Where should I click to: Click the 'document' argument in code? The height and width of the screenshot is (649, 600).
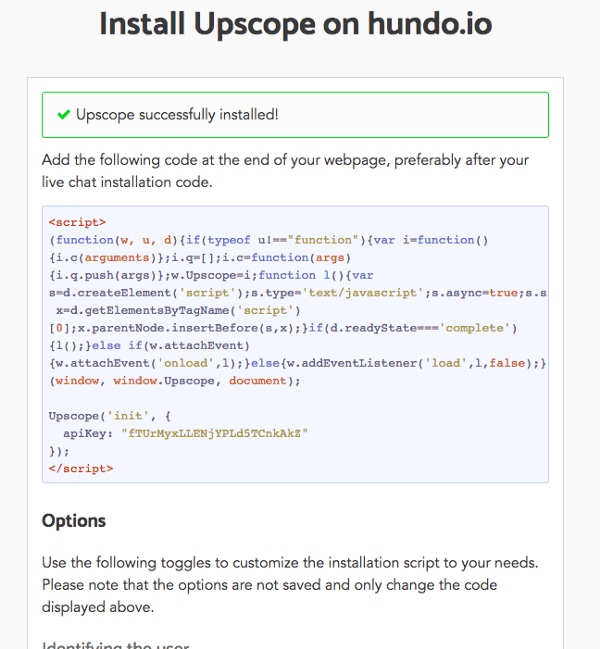click(x=258, y=380)
